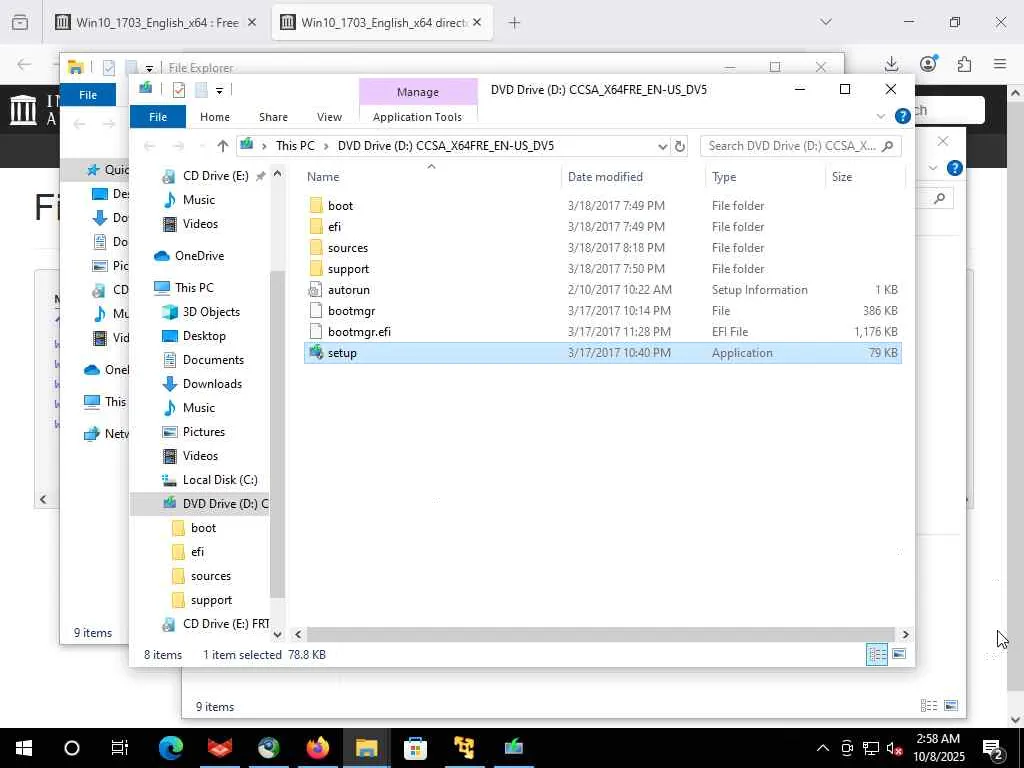The height and width of the screenshot is (768, 1024).
Task: Refresh the DVD Drive folder view
Action: [x=680, y=146]
